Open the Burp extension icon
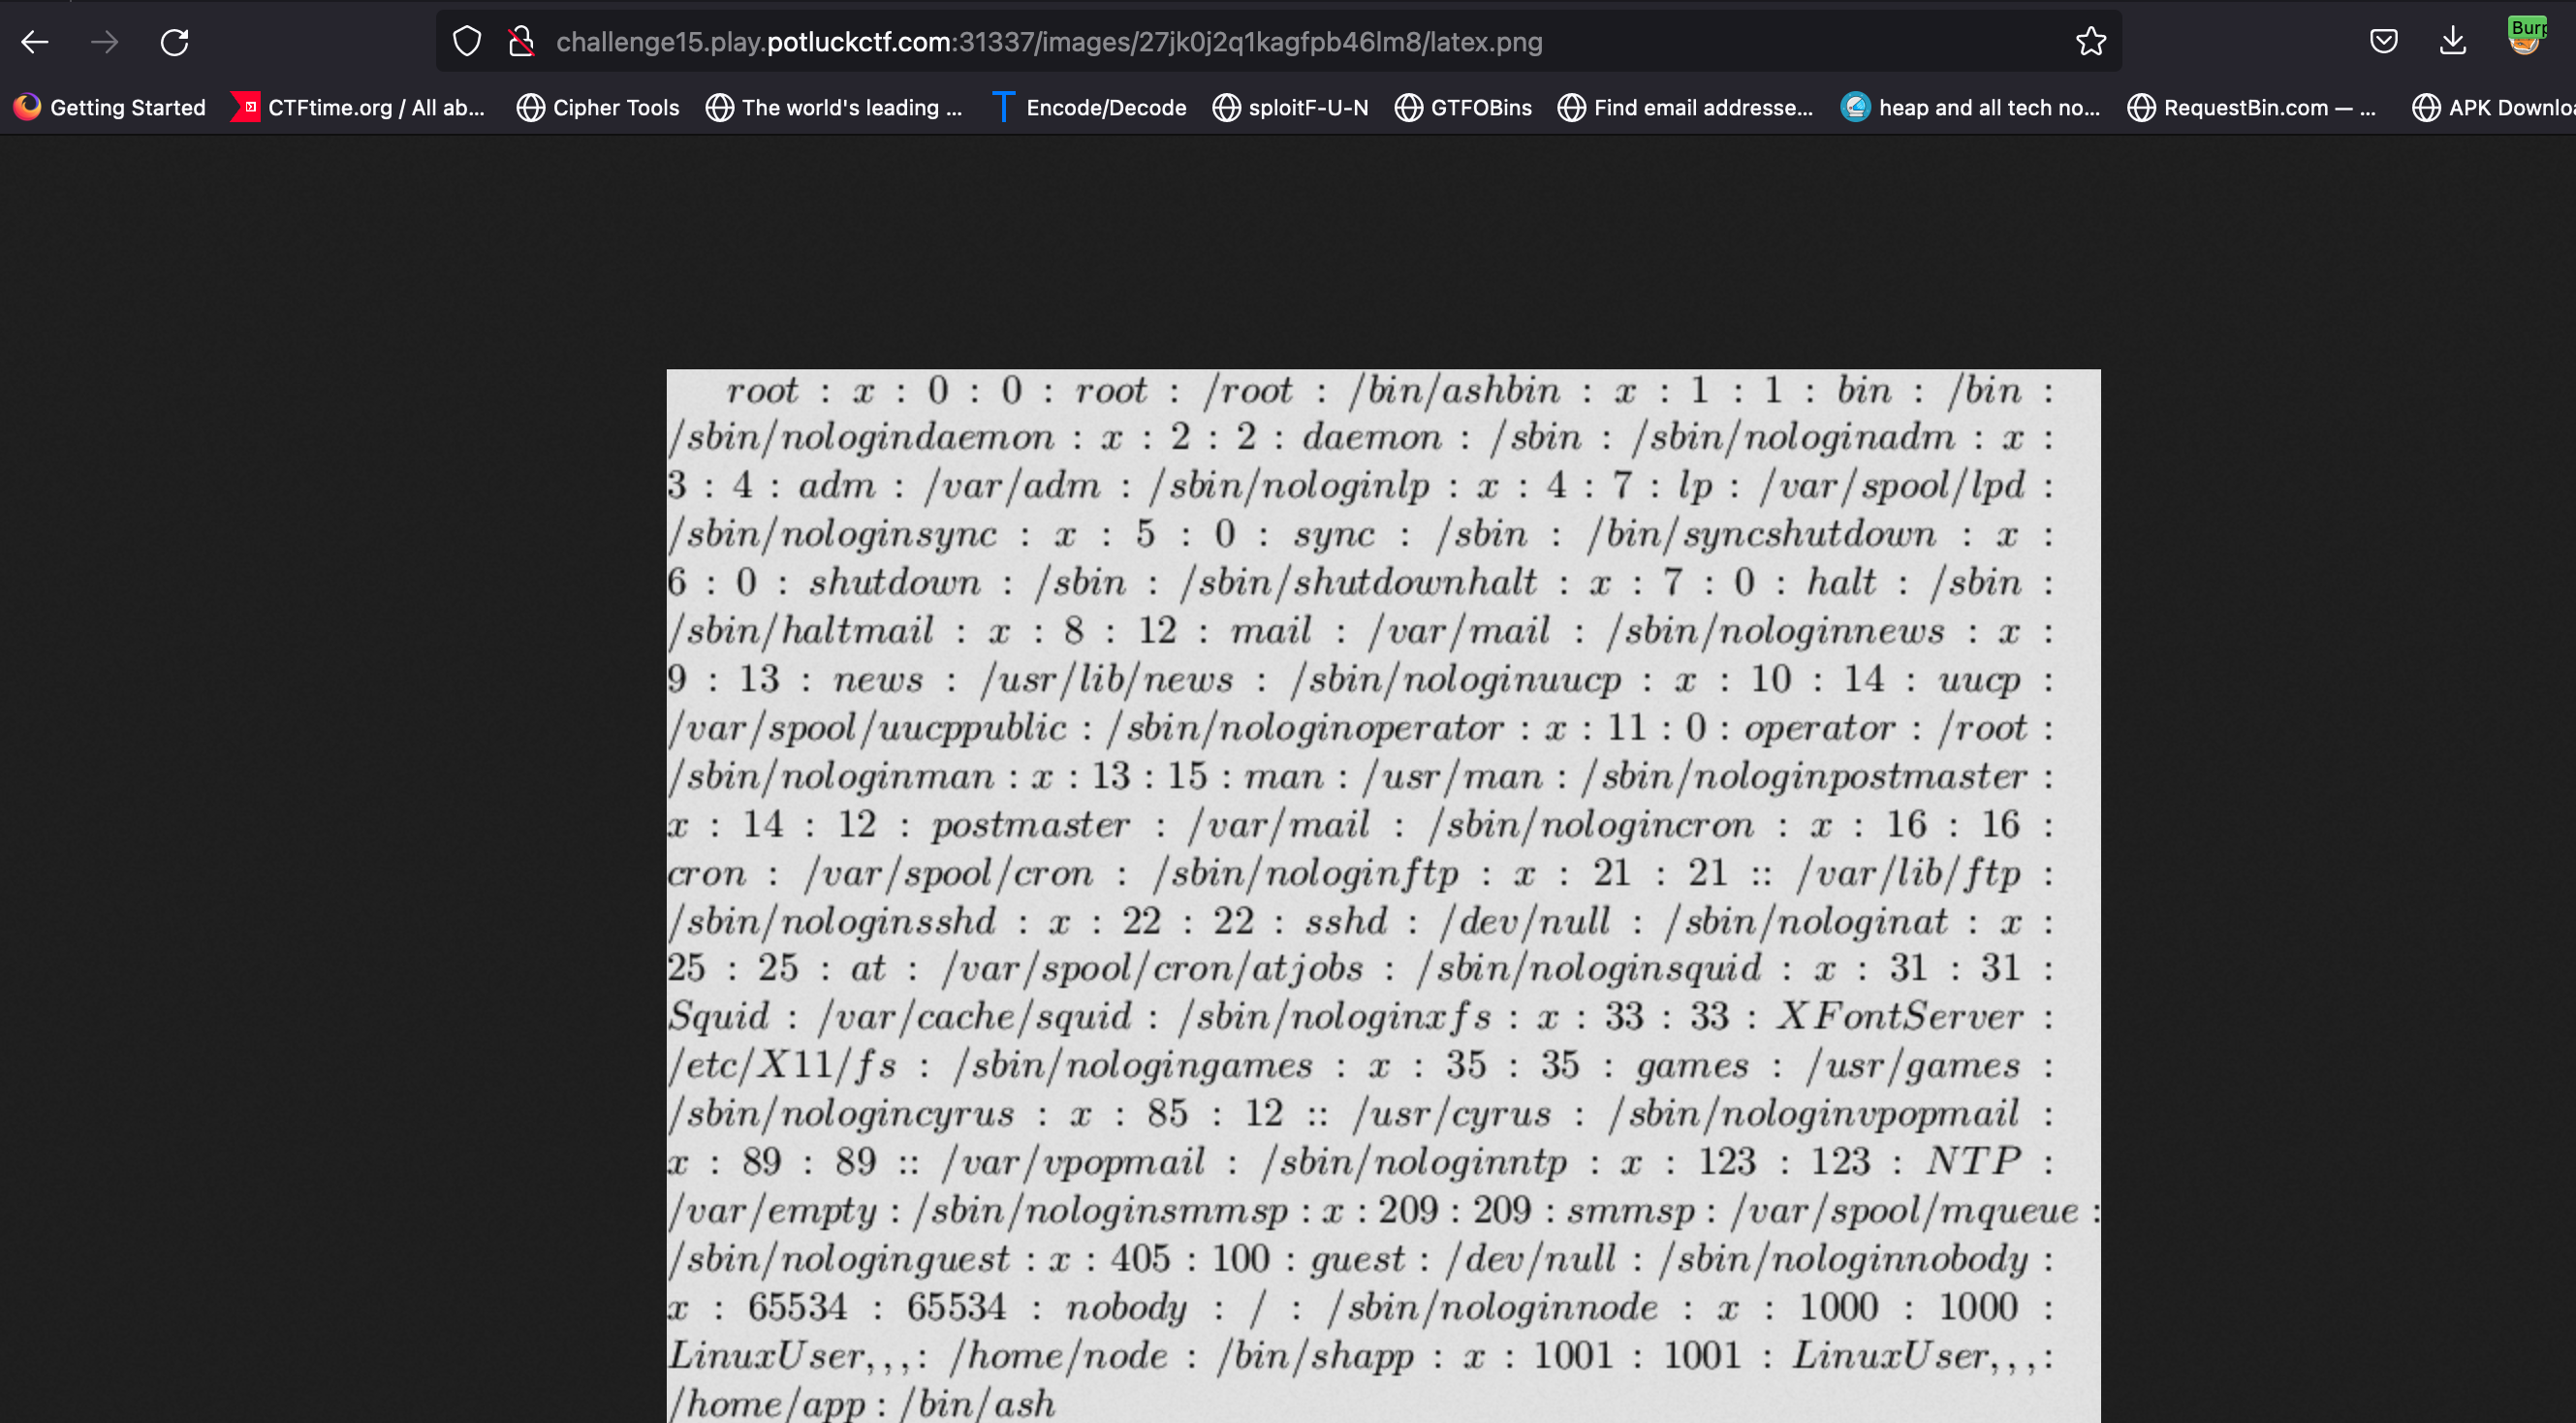 coord(2527,36)
